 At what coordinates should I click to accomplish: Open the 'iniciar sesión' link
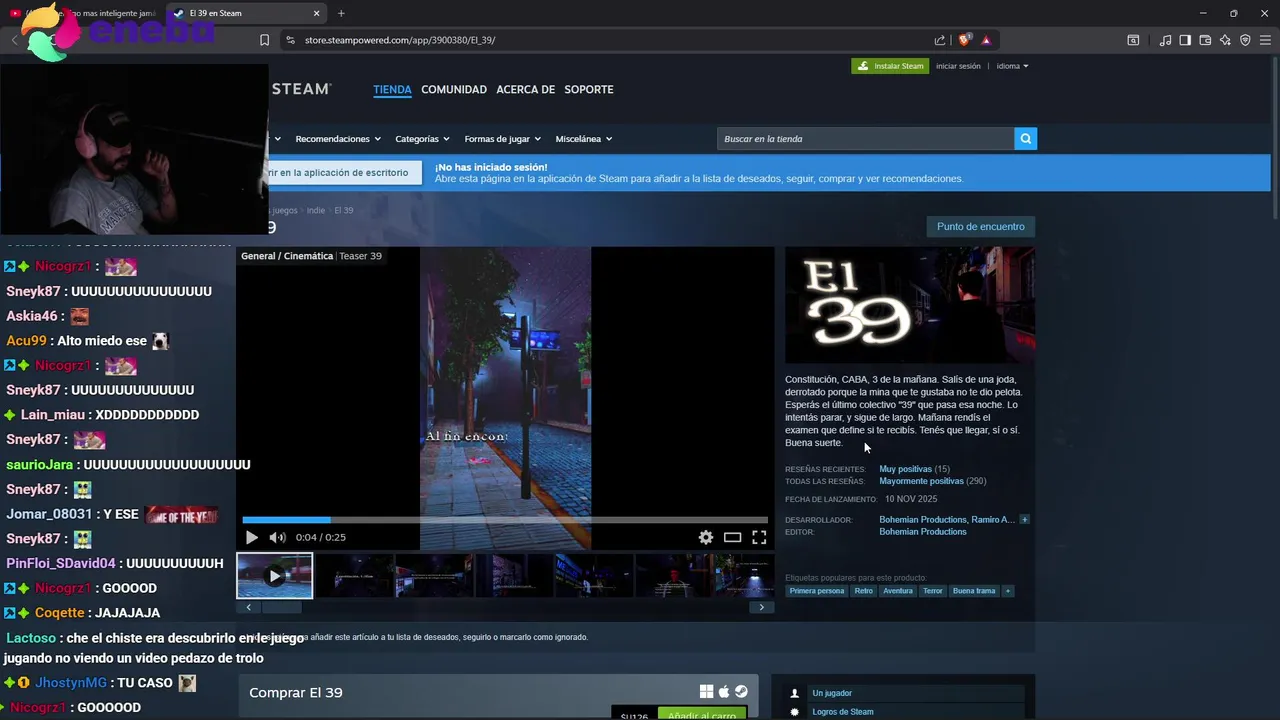[958, 66]
